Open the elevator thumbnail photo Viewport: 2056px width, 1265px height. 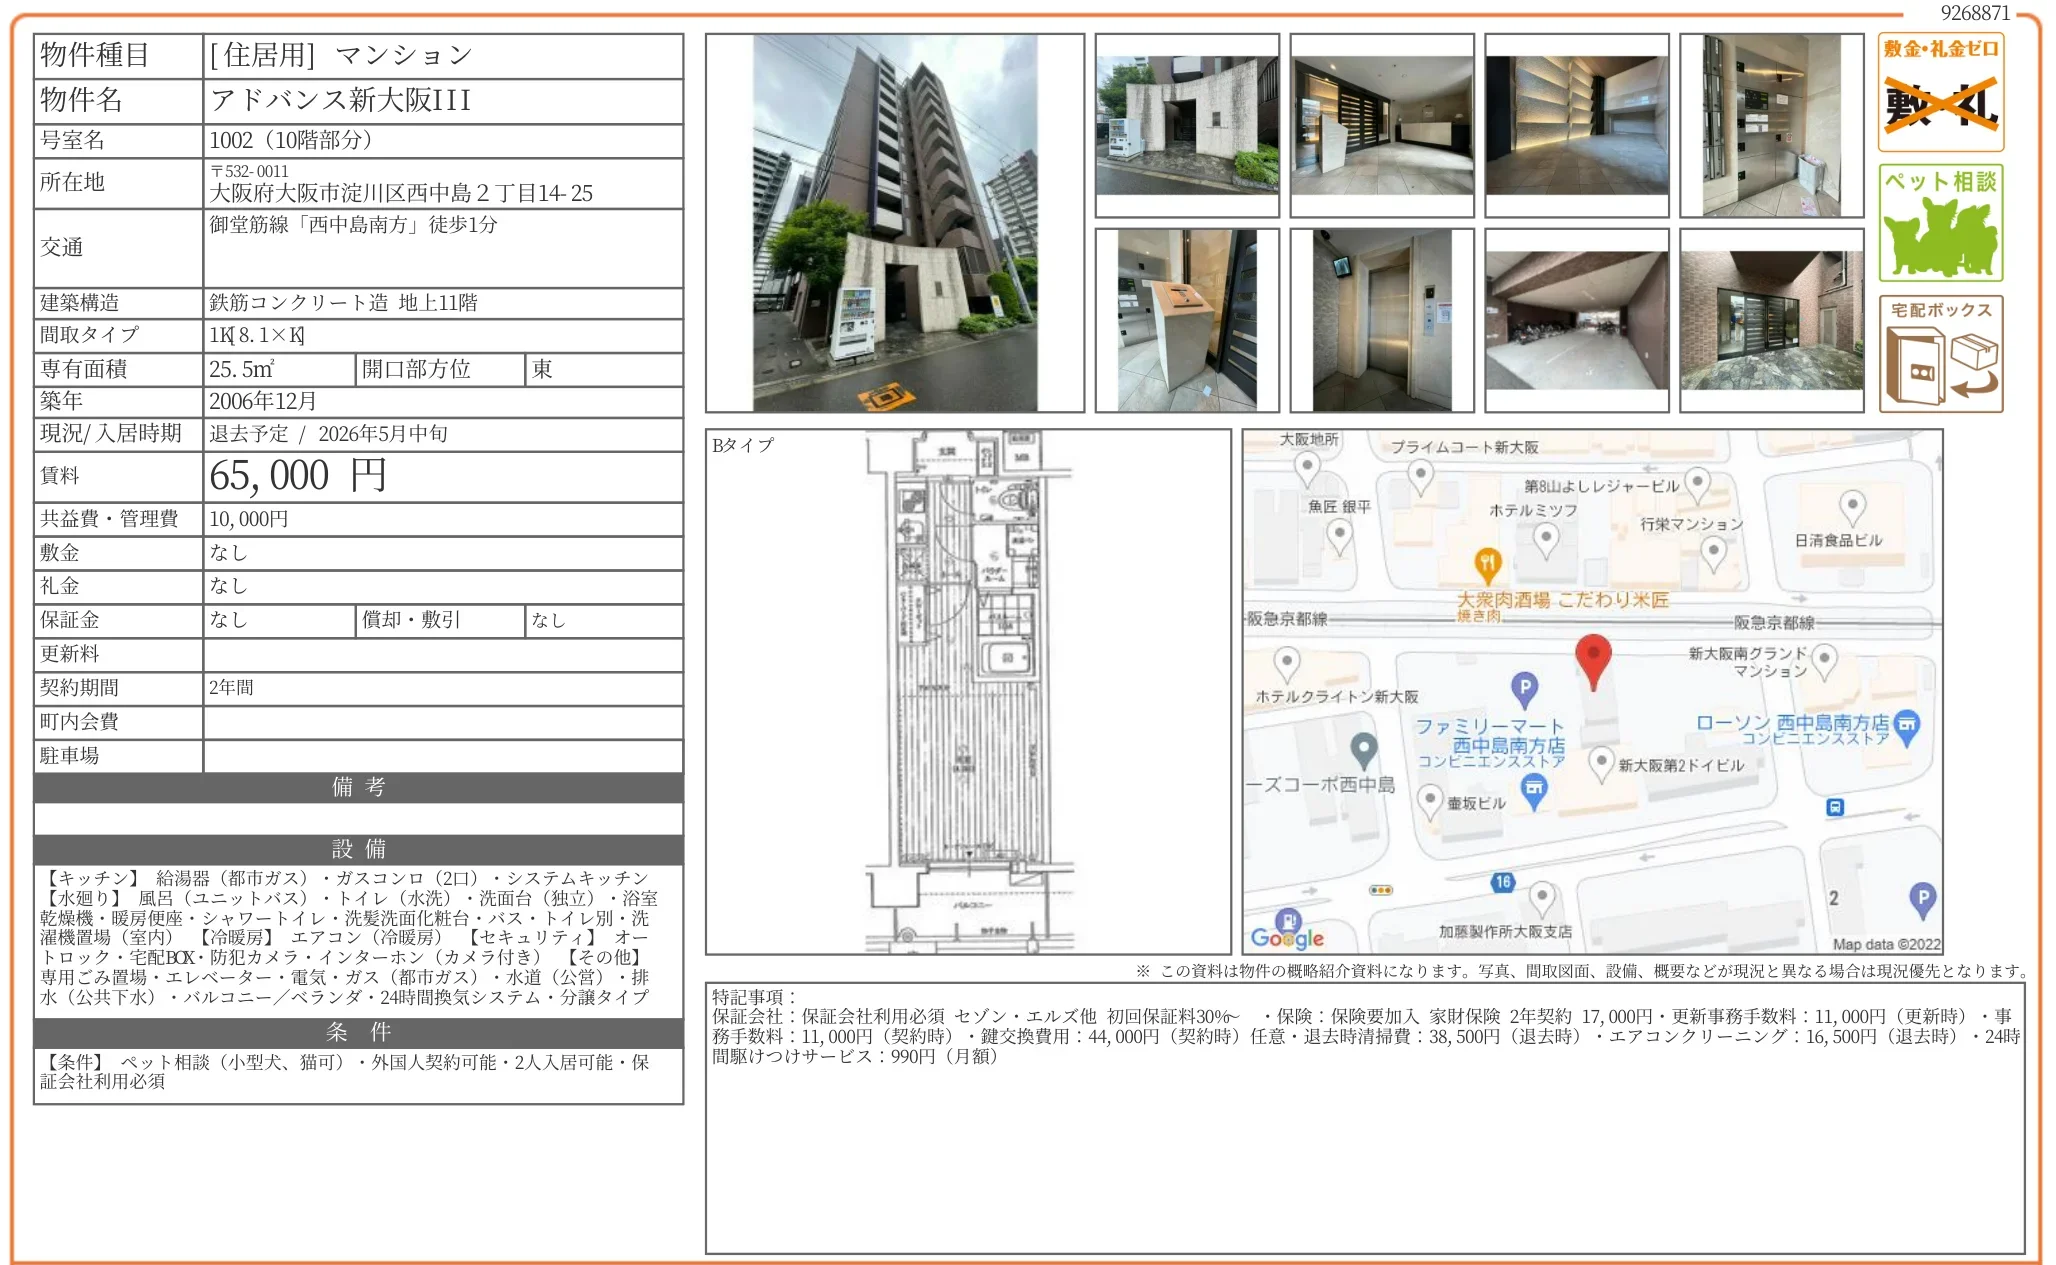pos(1381,320)
